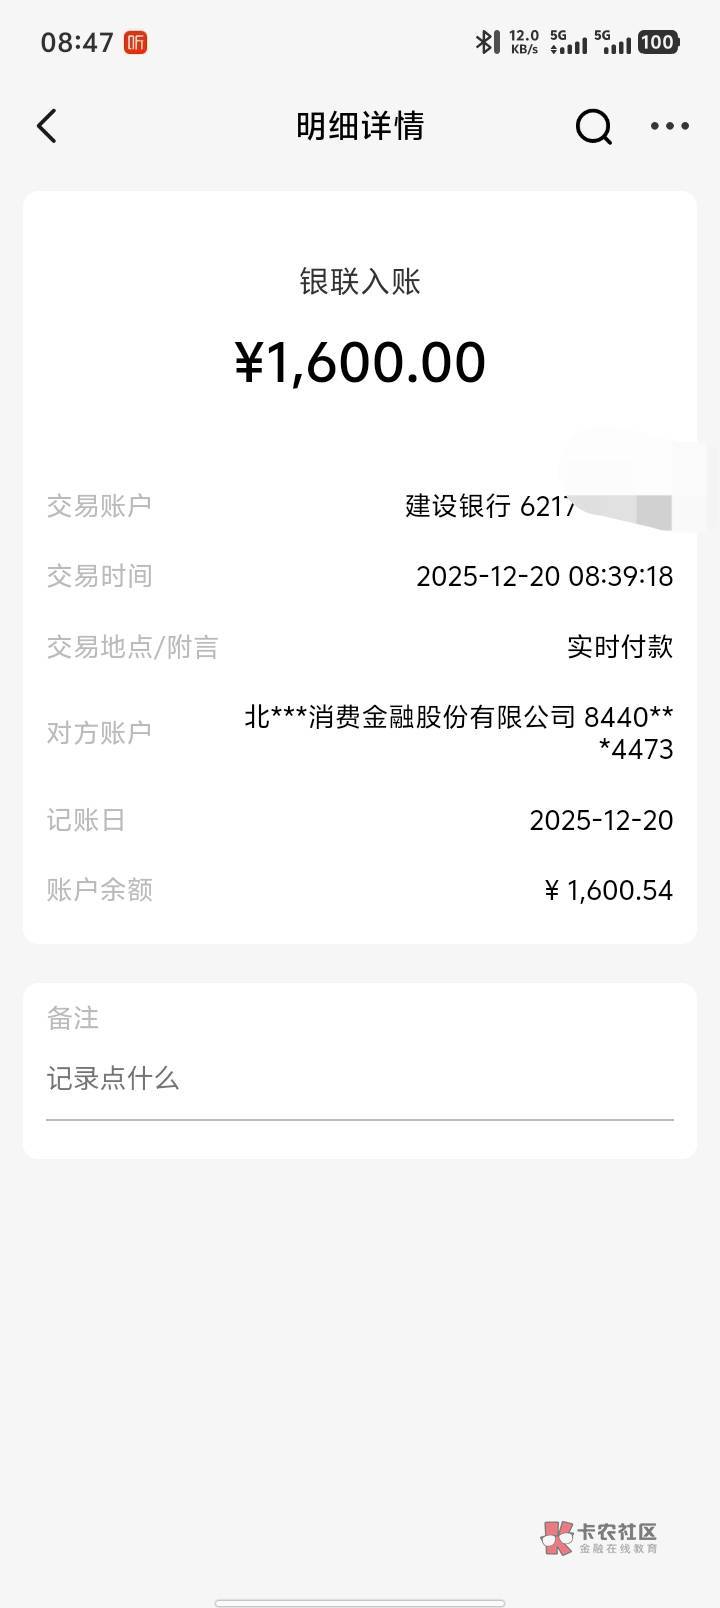Open the search magnifier icon
Screen dimensions: 720x1608
(593, 127)
